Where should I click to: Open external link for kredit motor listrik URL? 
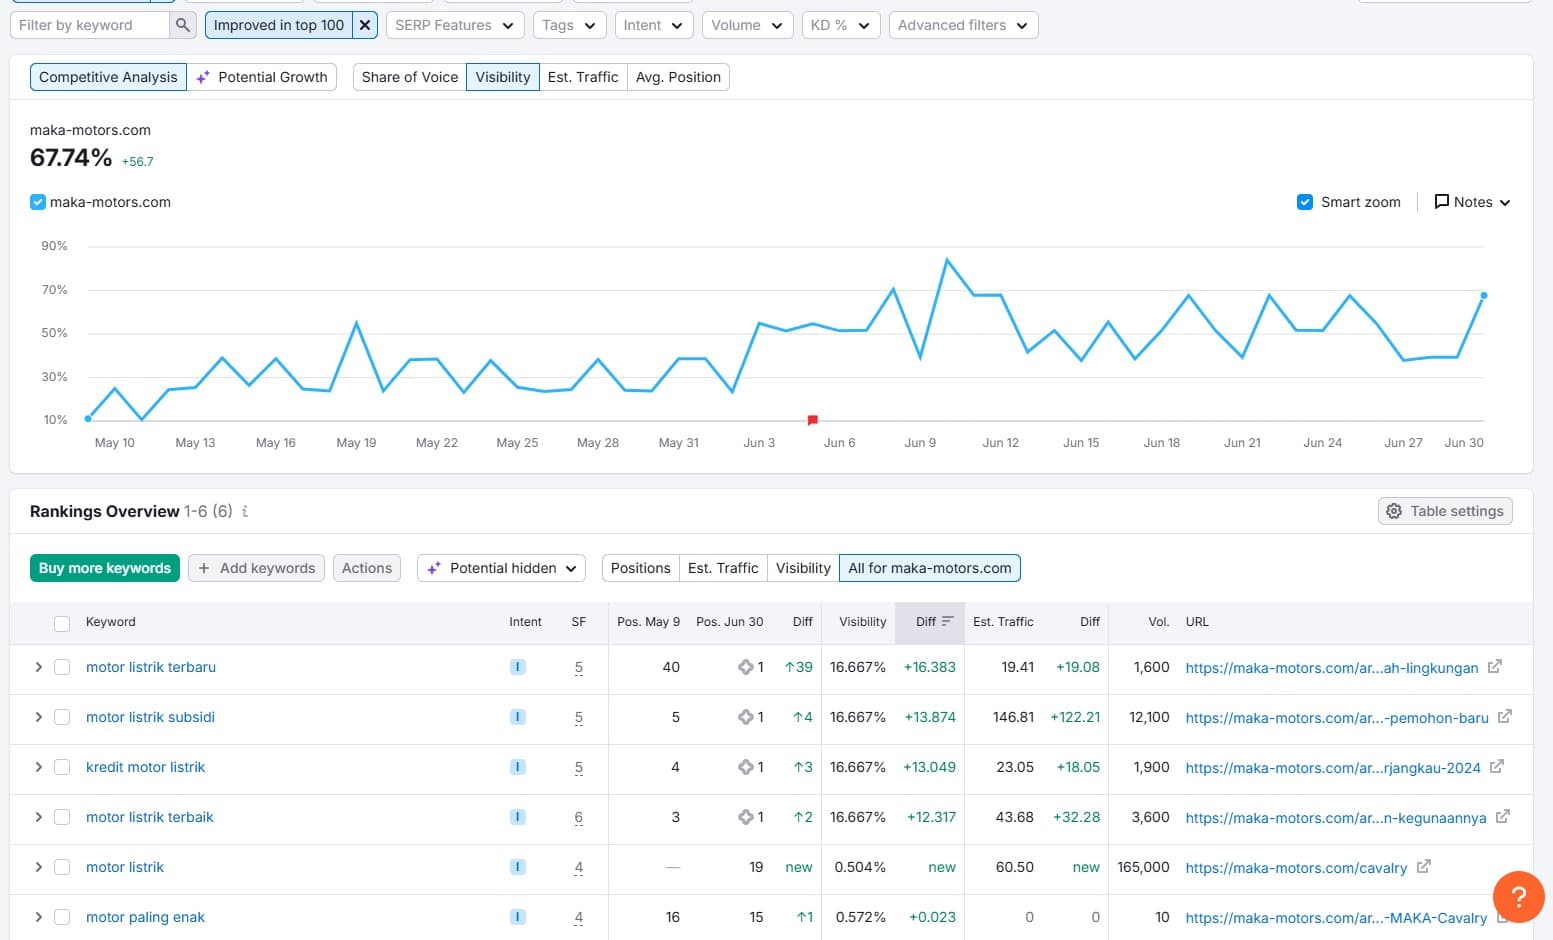pos(1496,766)
